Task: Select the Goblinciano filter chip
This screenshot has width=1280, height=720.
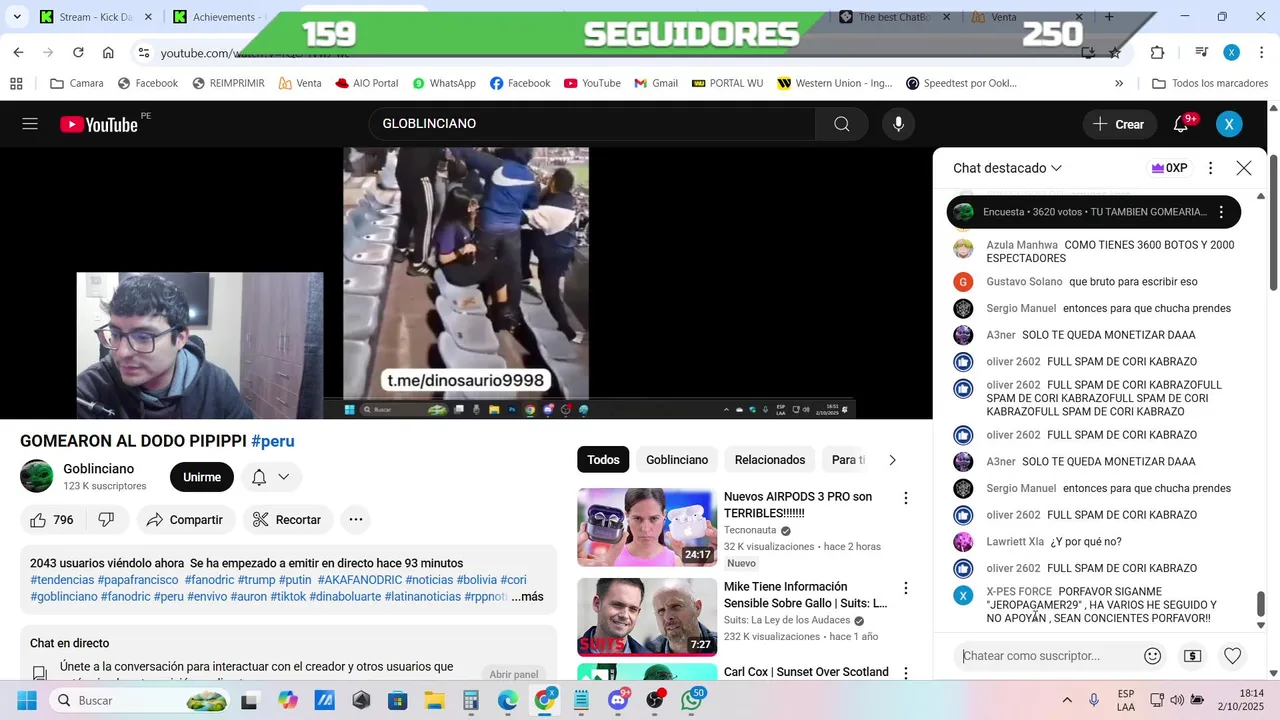Action: pos(677,460)
